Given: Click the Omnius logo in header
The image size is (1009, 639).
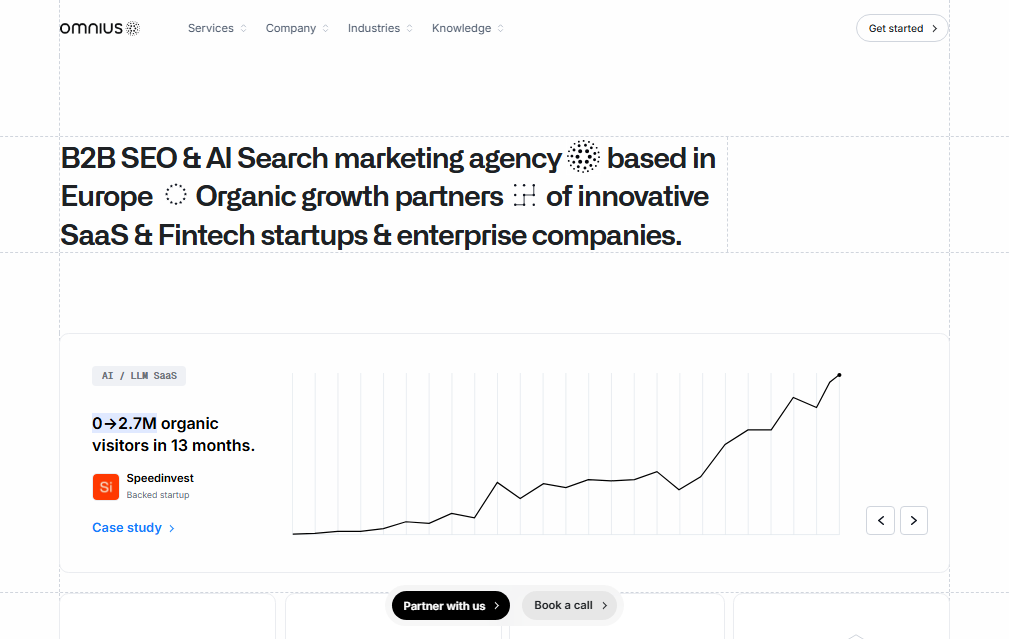Looking at the screenshot, I should point(99,28).
